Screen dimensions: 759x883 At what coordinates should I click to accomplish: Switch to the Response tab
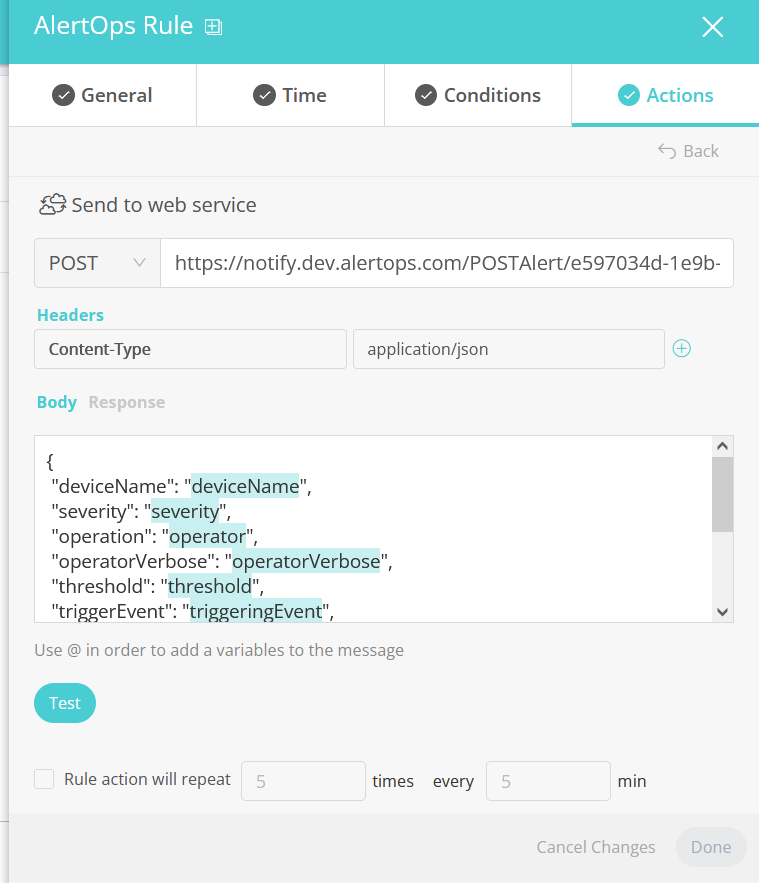[126, 402]
